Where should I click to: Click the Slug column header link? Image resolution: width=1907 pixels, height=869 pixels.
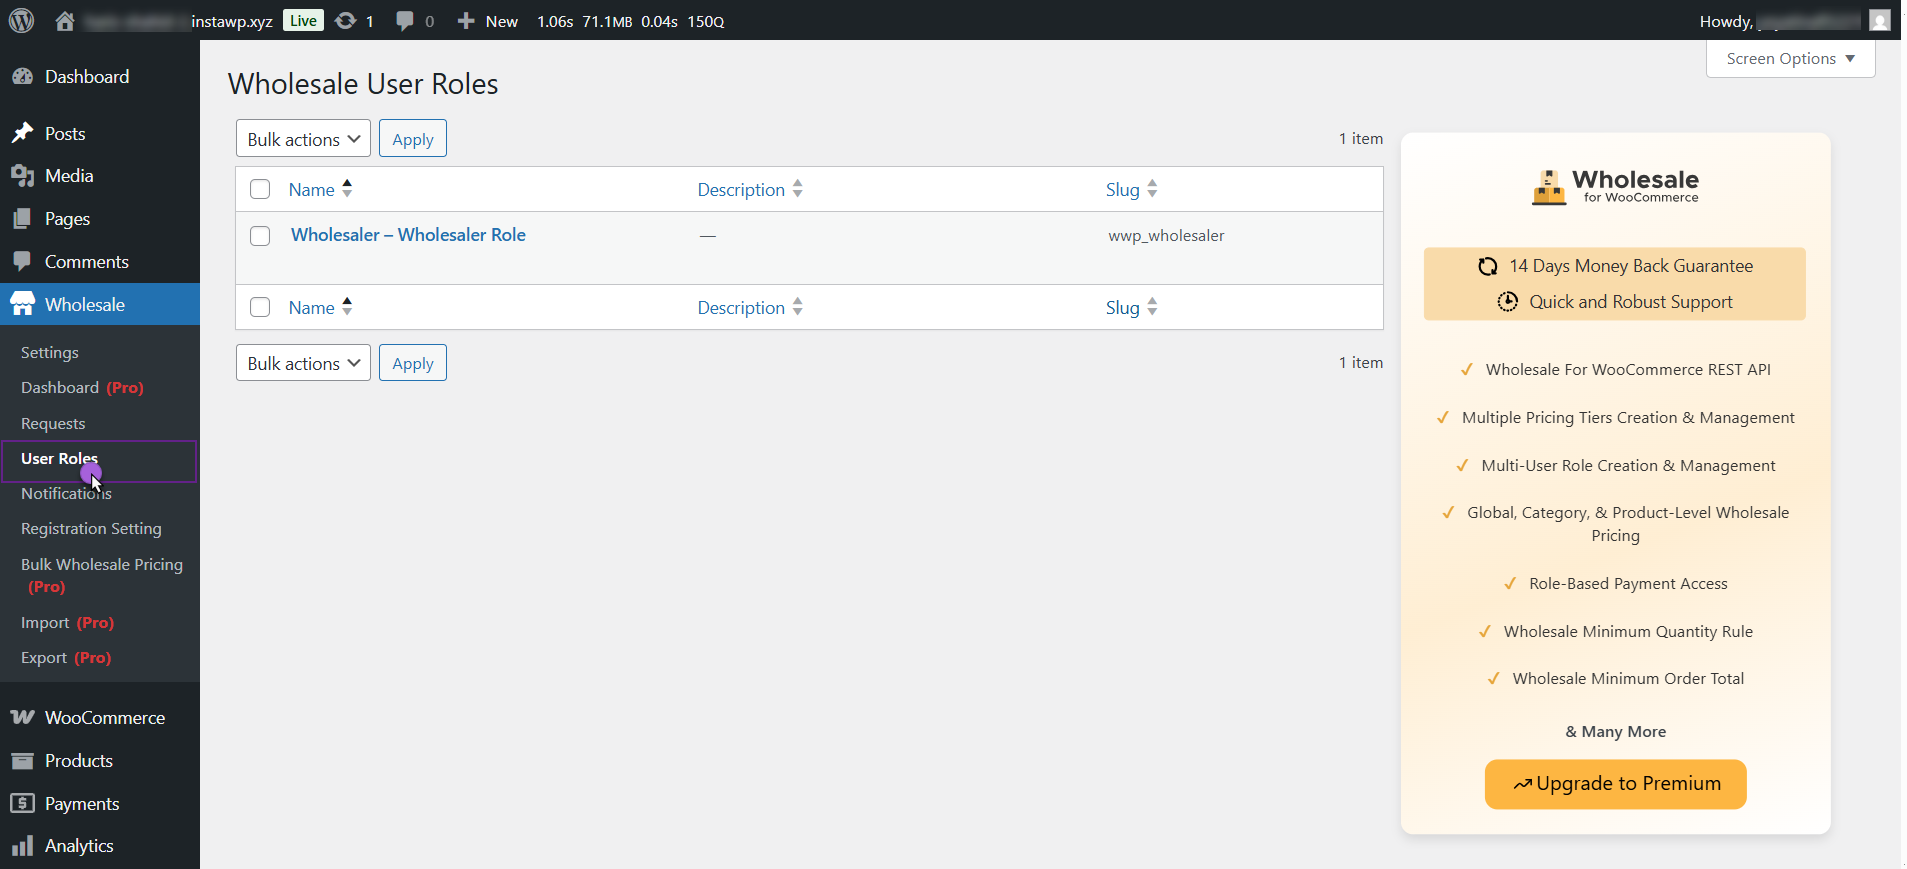pos(1123,190)
